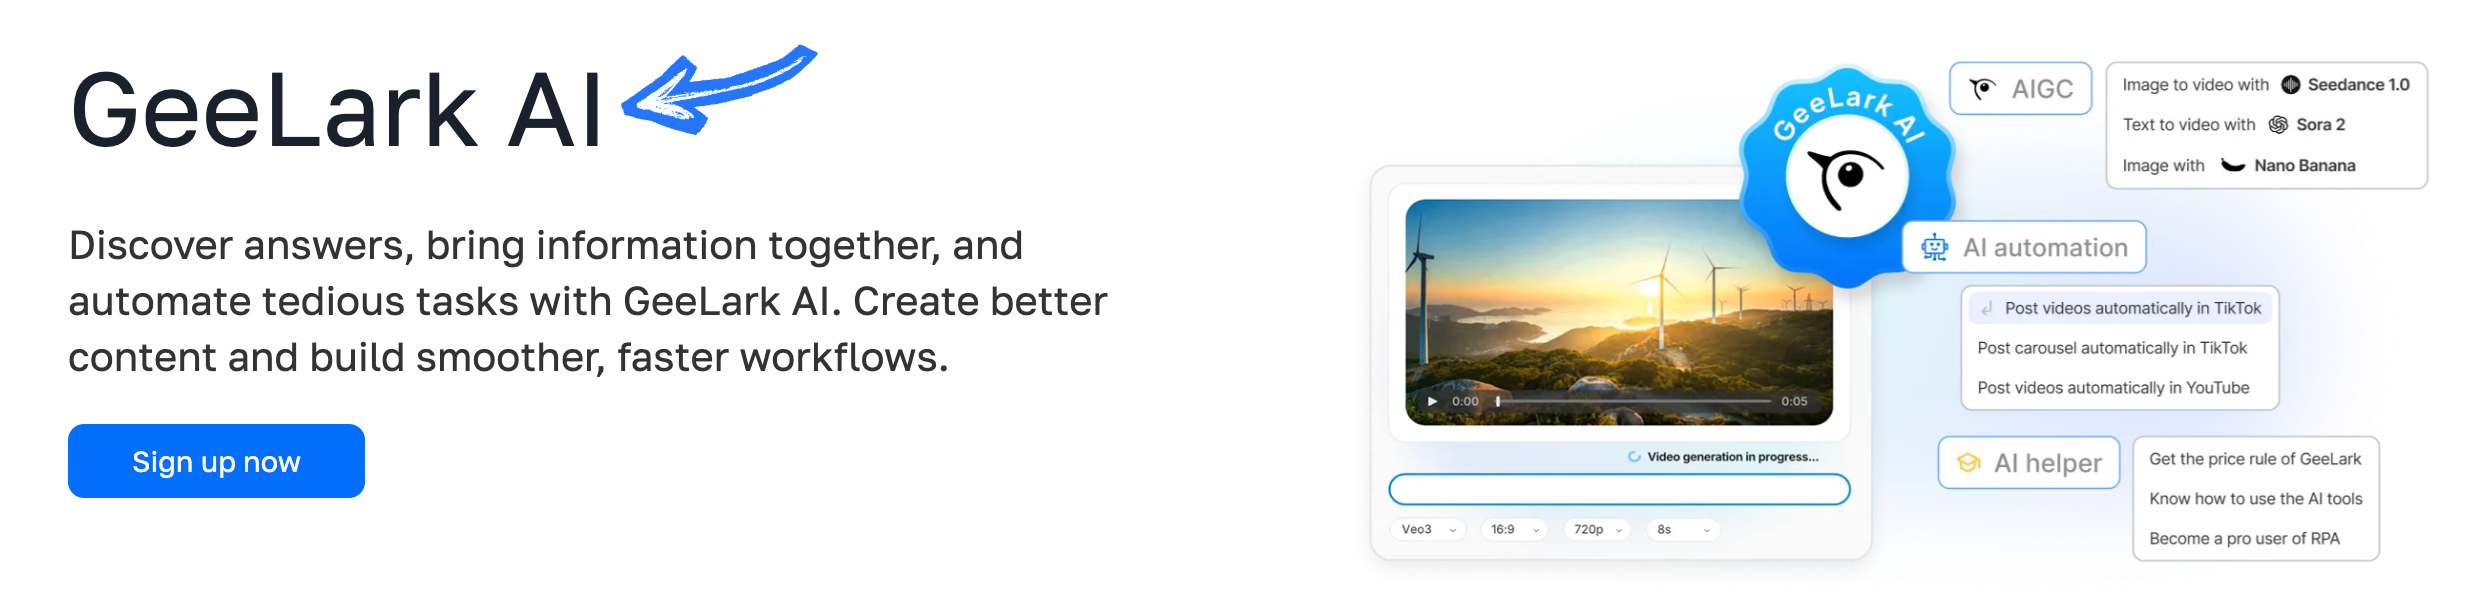This screenshot has height=606, width=2480.
Task: Open the Veo3 model dropdown
Action: tap(1428, 529)
